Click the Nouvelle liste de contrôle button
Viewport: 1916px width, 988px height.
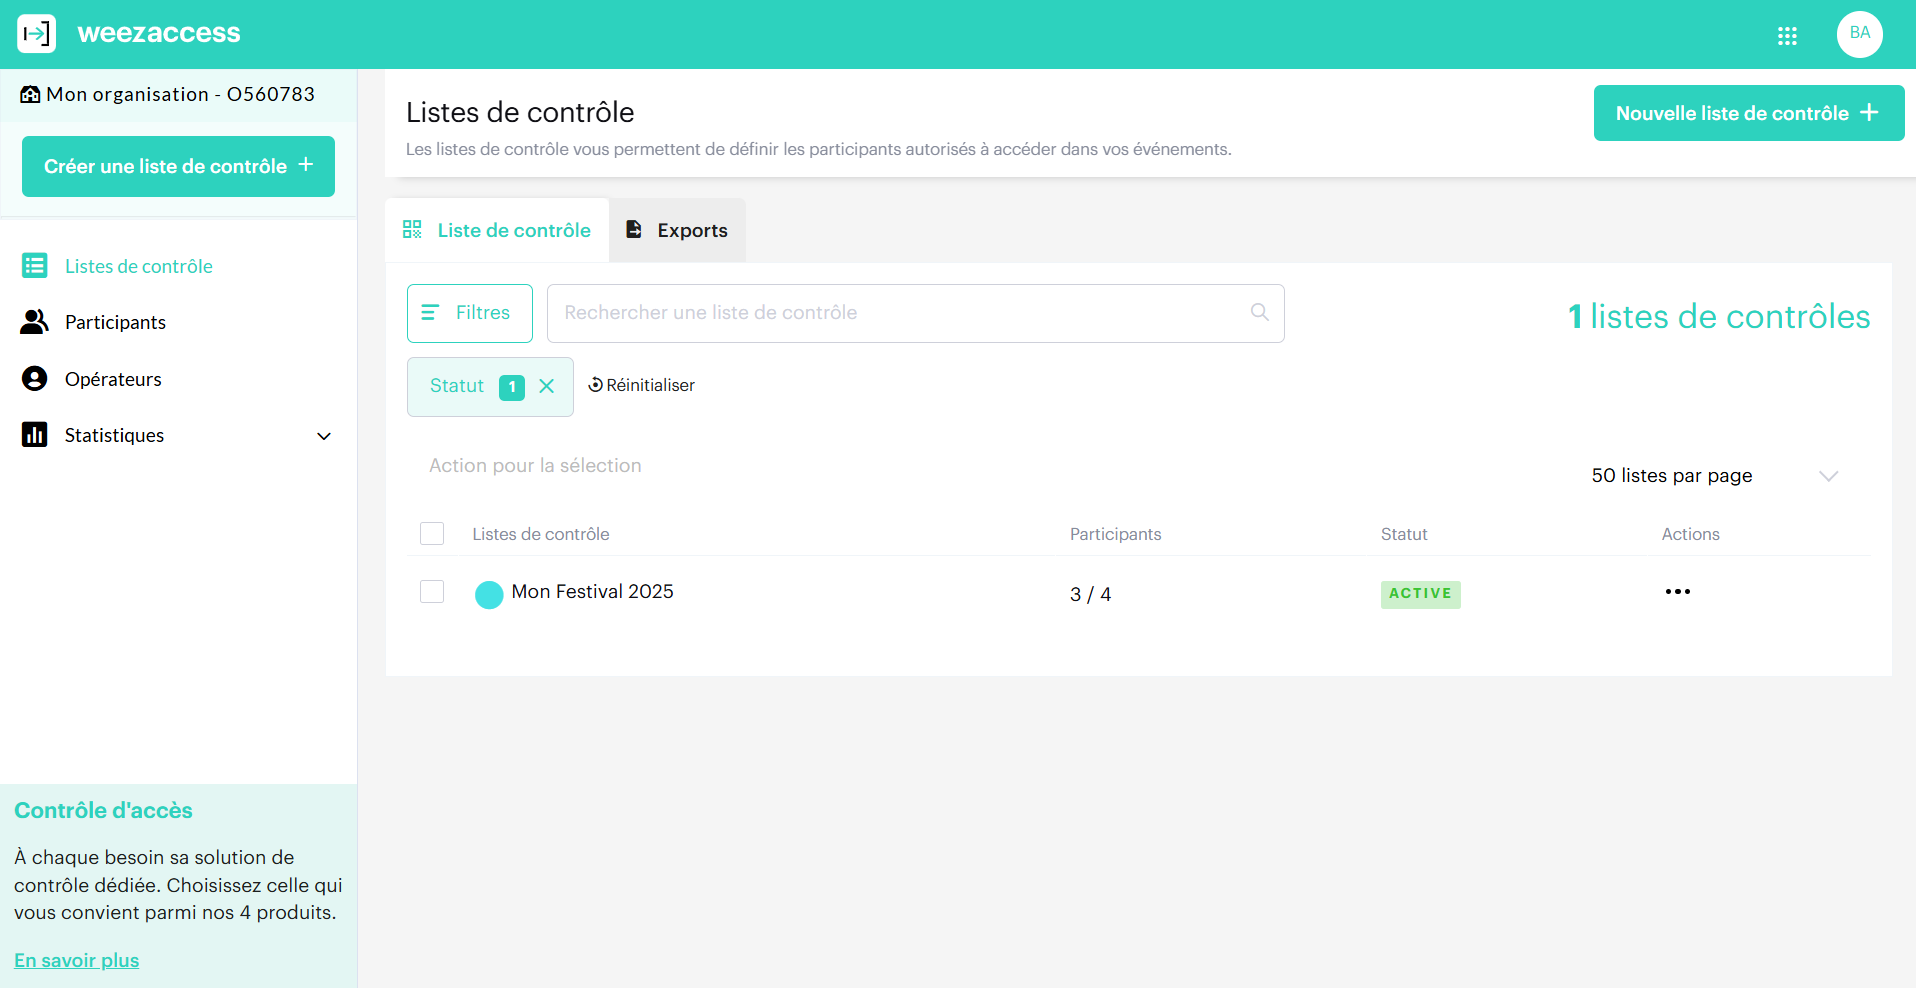pos(1747,113)
